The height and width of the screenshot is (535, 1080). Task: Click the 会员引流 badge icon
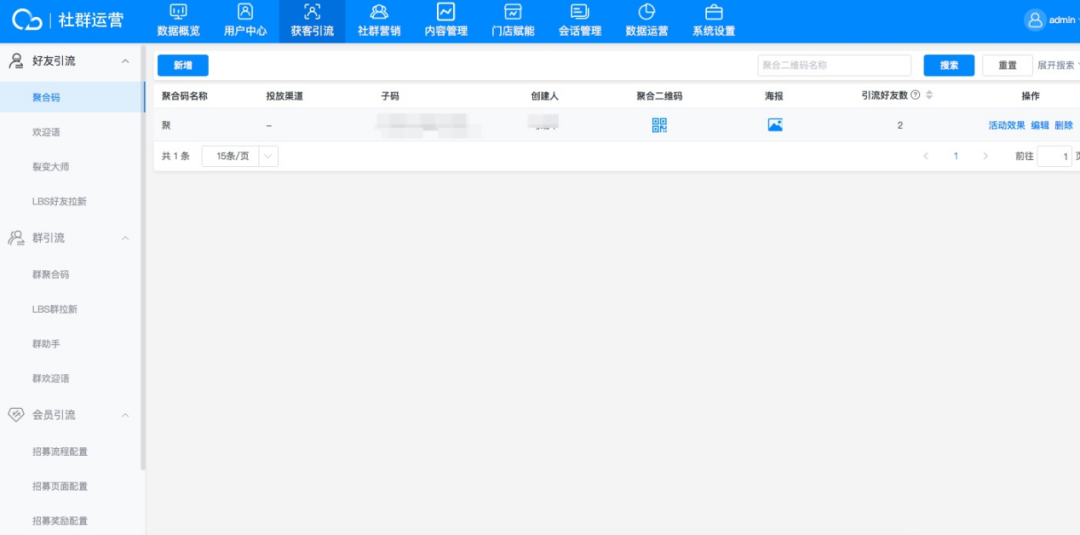click(16, 415)
